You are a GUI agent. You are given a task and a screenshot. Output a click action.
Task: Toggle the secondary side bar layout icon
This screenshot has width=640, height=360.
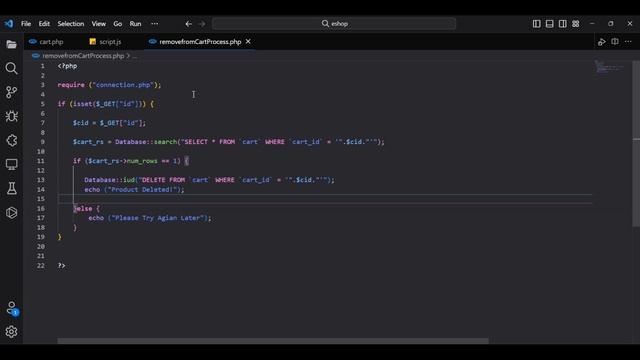coord(562,24)
